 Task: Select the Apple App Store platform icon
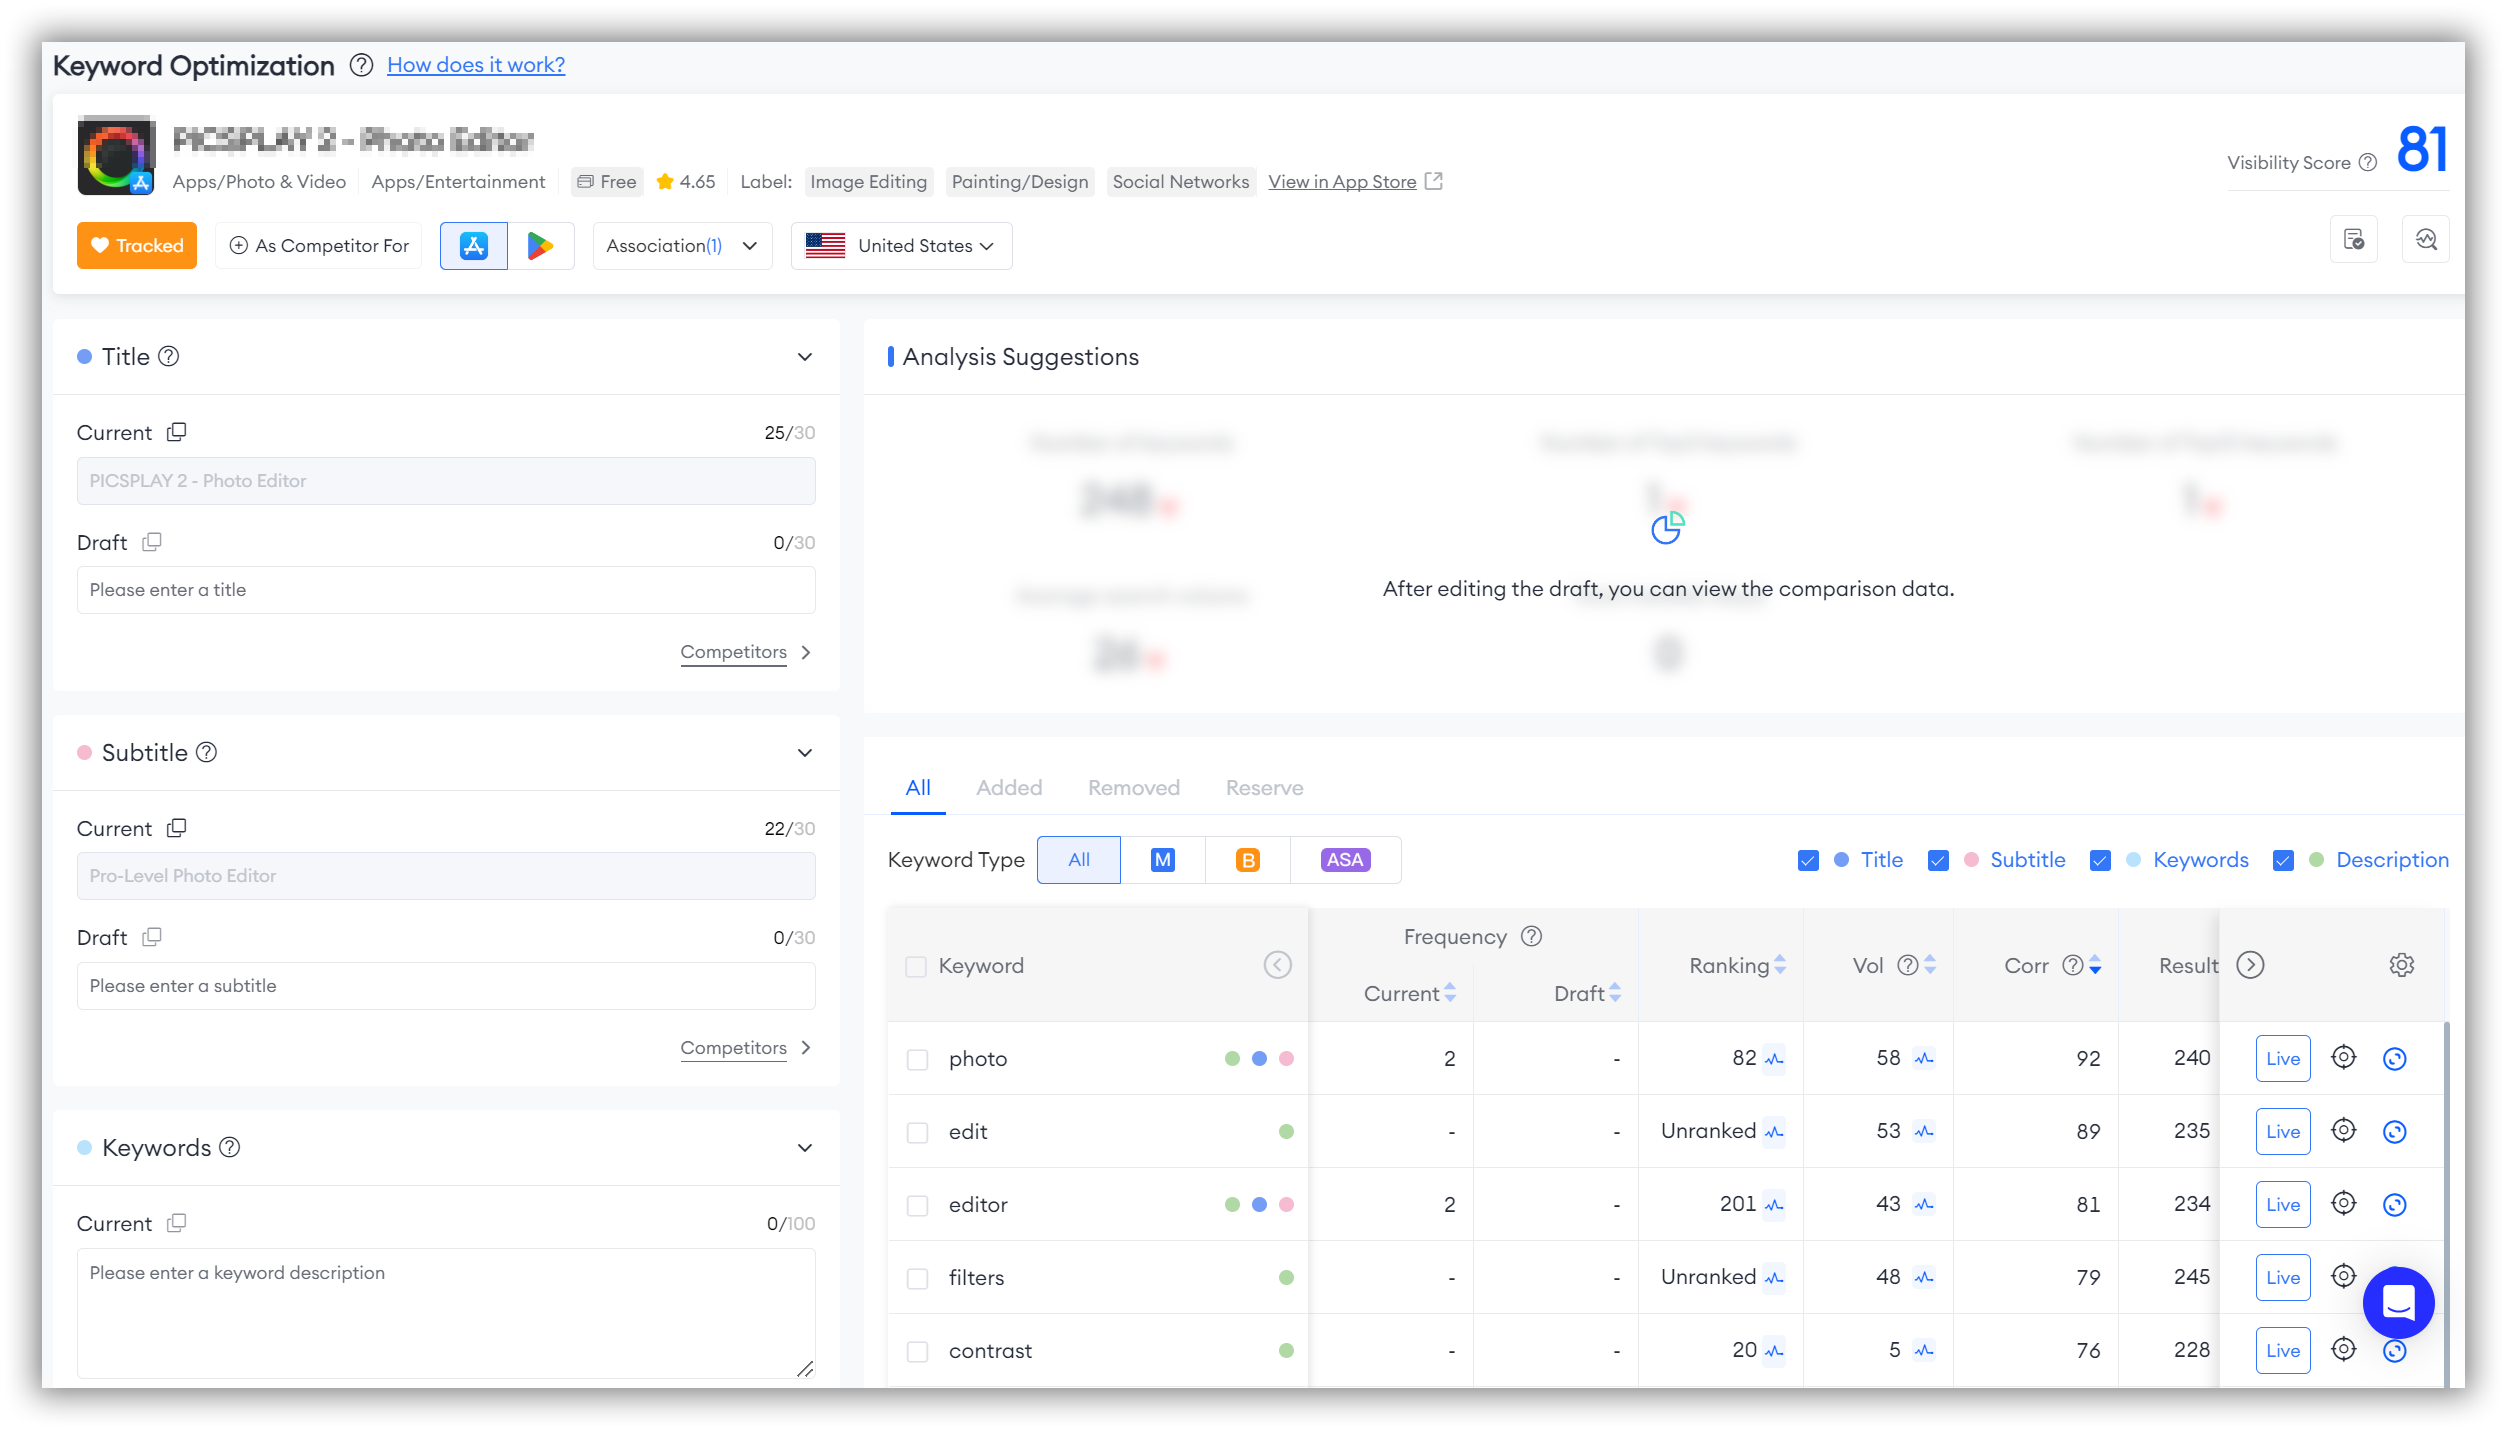pos(473,246)
